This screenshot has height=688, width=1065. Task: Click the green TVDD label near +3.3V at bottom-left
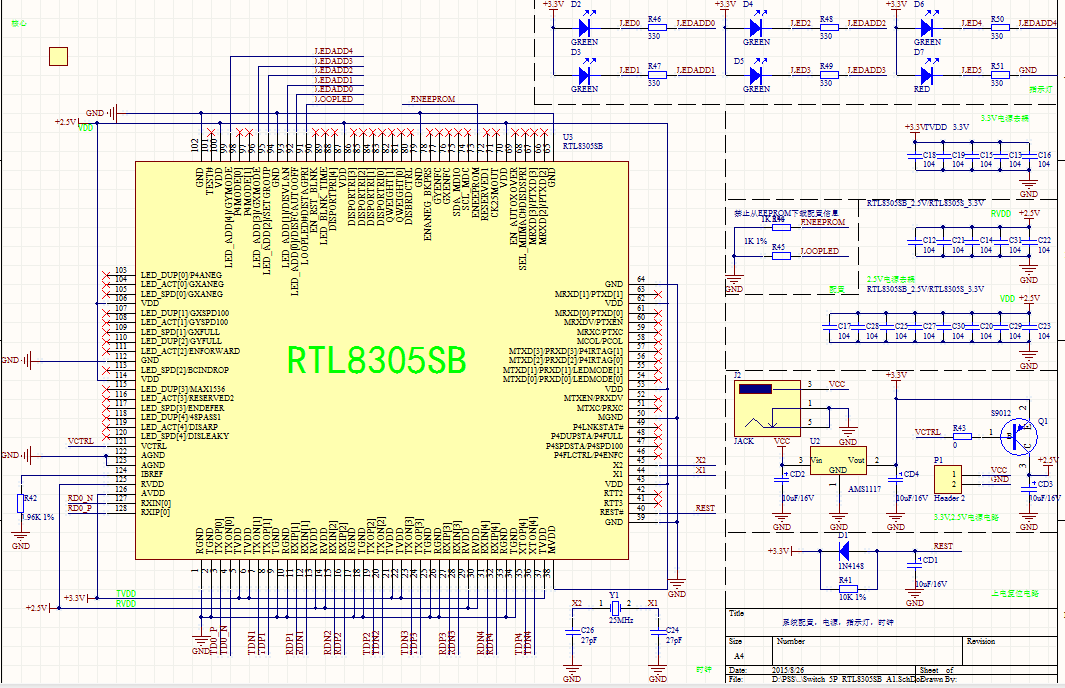click(126, 594)
